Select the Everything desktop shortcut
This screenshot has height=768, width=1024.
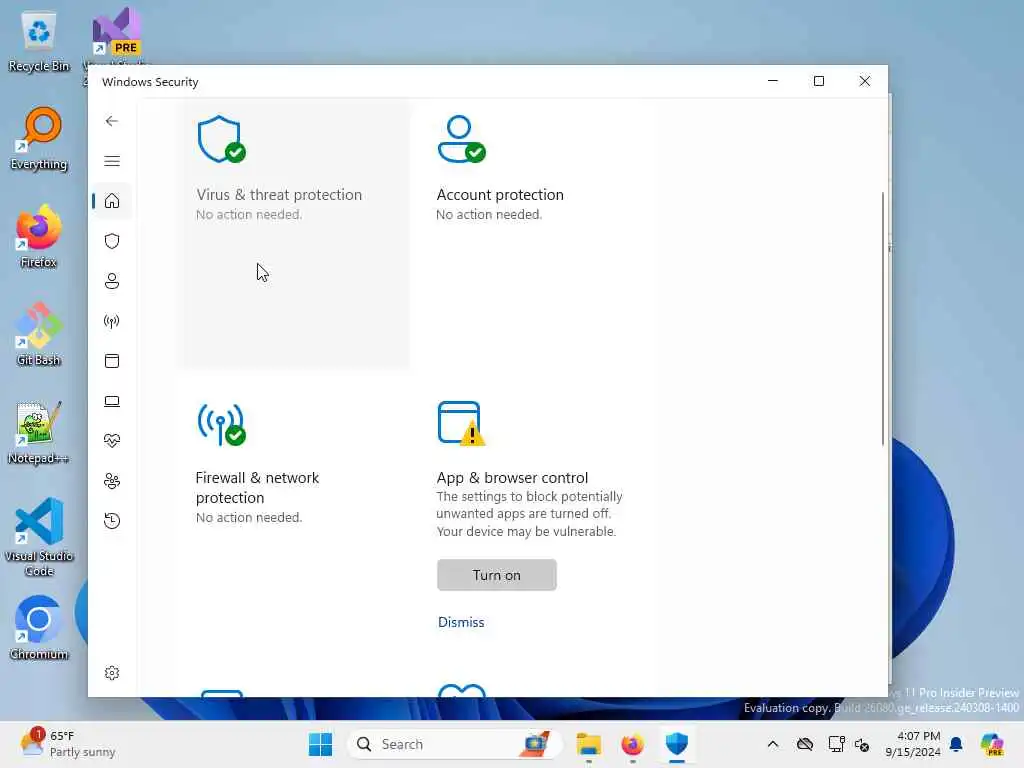coord(39,139)
